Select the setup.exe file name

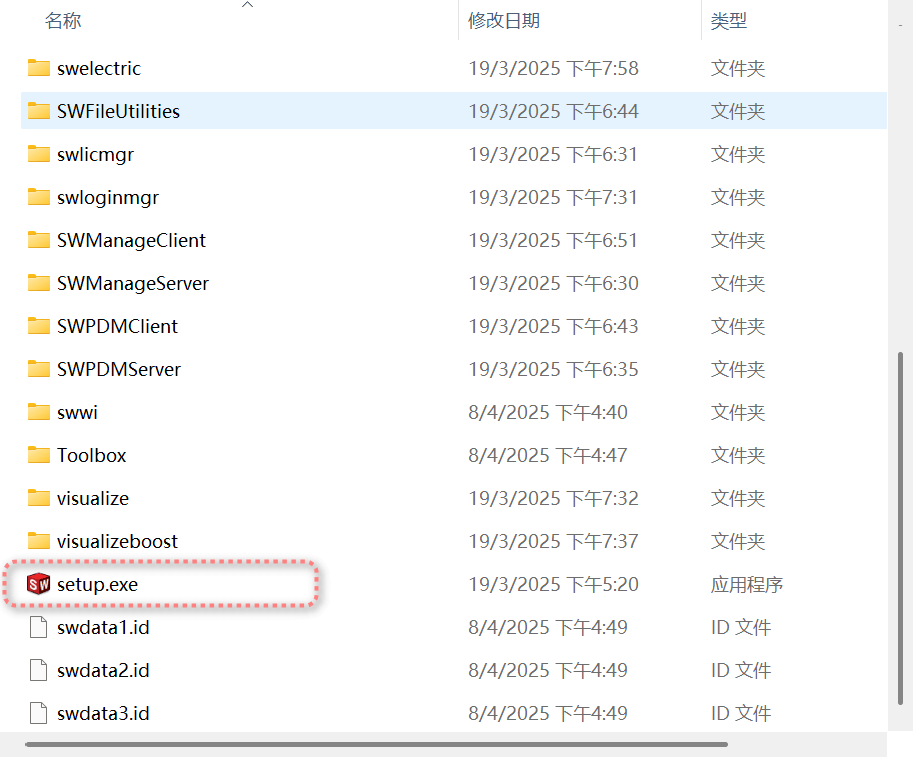(97, 585)
